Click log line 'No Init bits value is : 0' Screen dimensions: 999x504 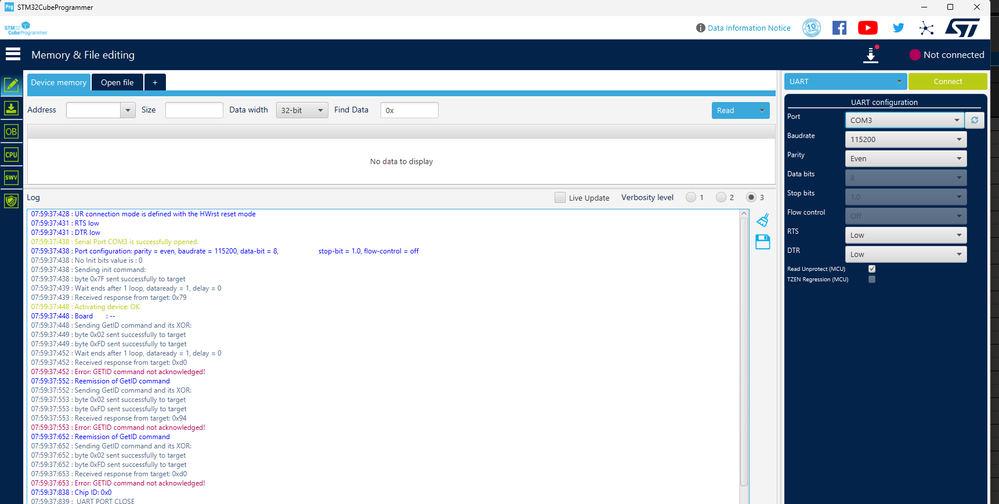tap(87, 261)
